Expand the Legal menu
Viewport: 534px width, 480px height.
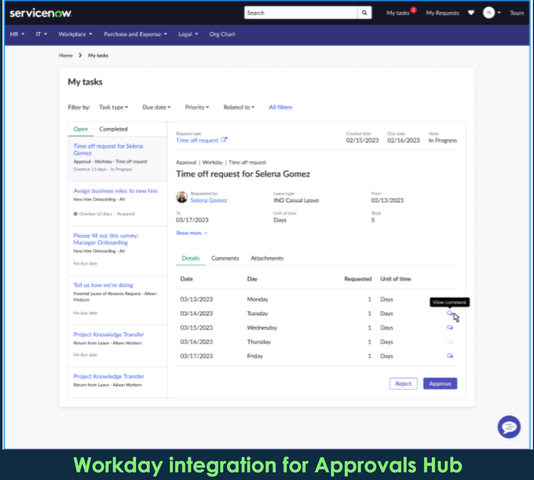point(188,34)
